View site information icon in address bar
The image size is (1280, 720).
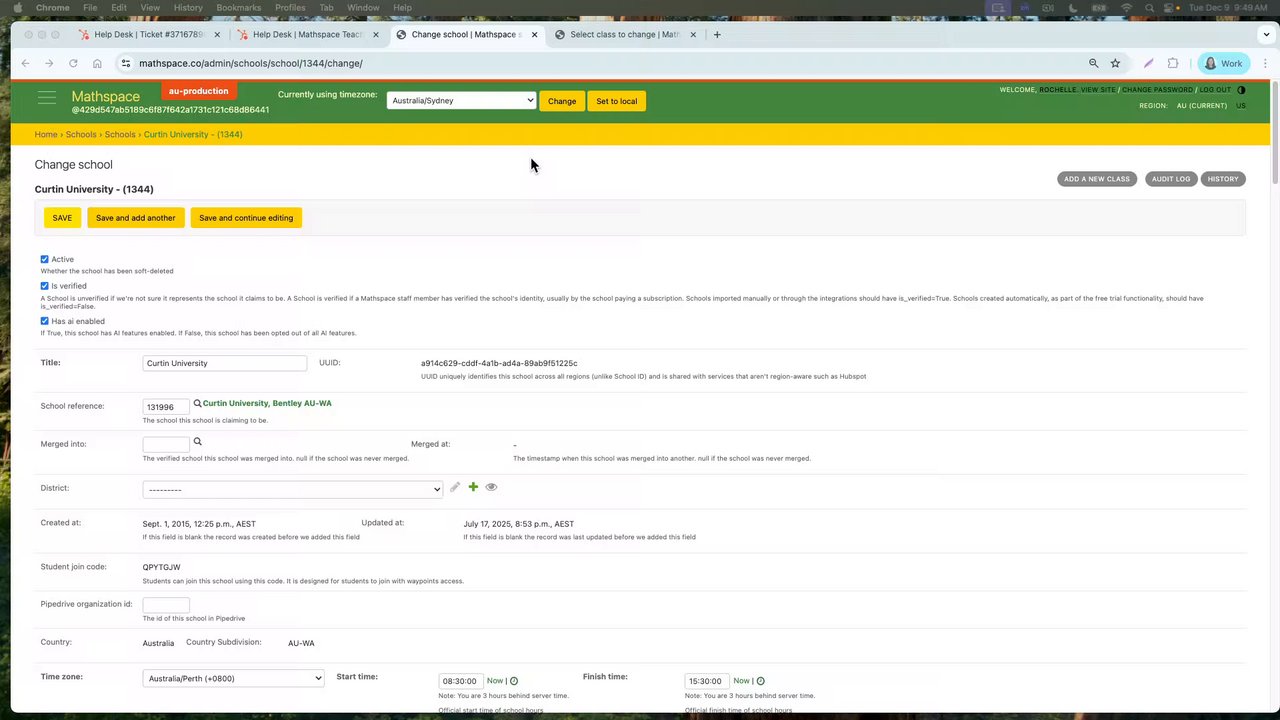125,63
